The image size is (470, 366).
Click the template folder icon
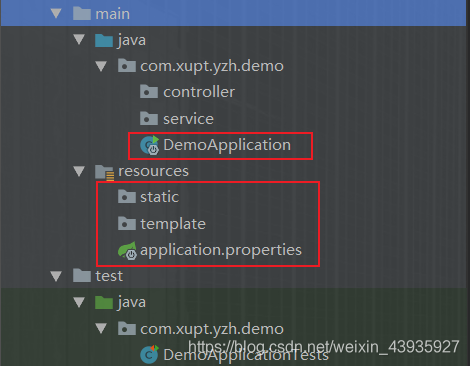pos(127,223)
